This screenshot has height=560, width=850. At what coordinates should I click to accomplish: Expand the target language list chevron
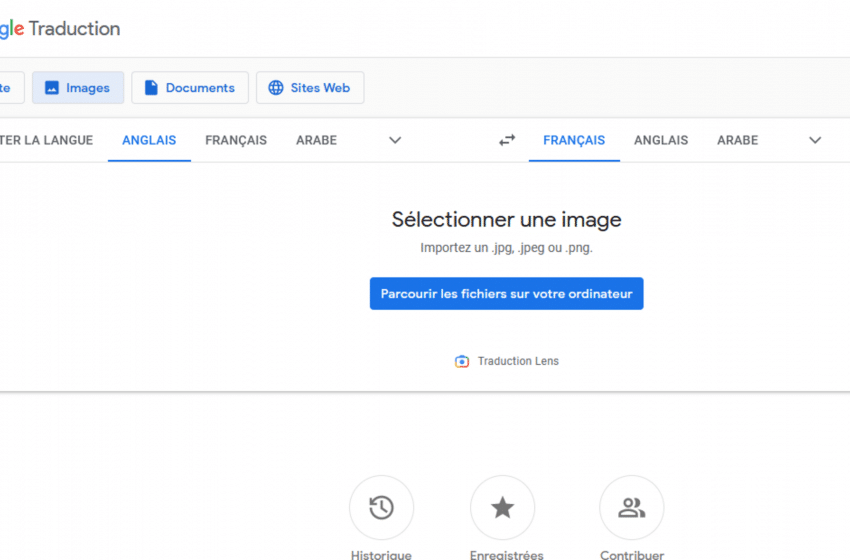coord(815,140)
